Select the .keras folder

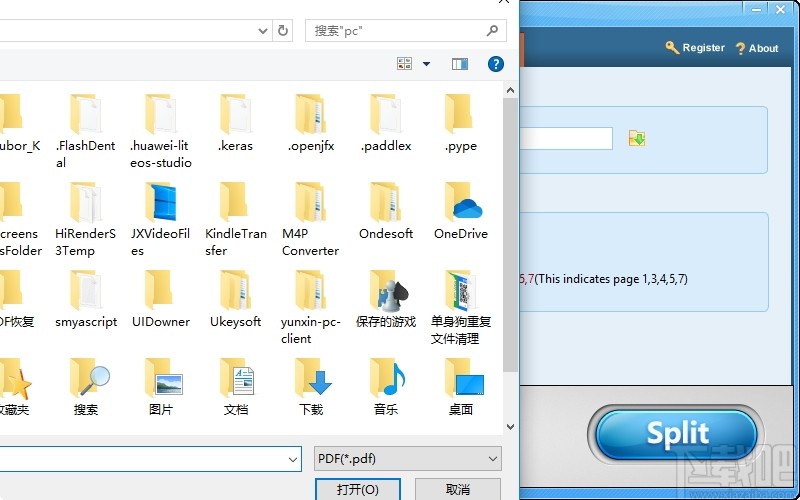(235, 123)
